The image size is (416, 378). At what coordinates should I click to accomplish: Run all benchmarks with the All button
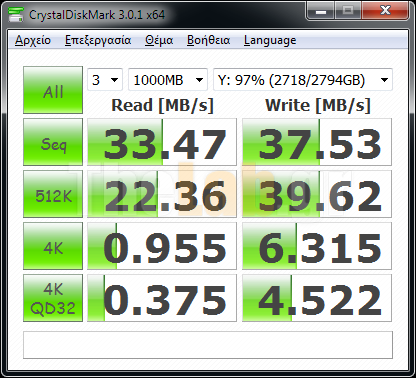coord(53,90)
